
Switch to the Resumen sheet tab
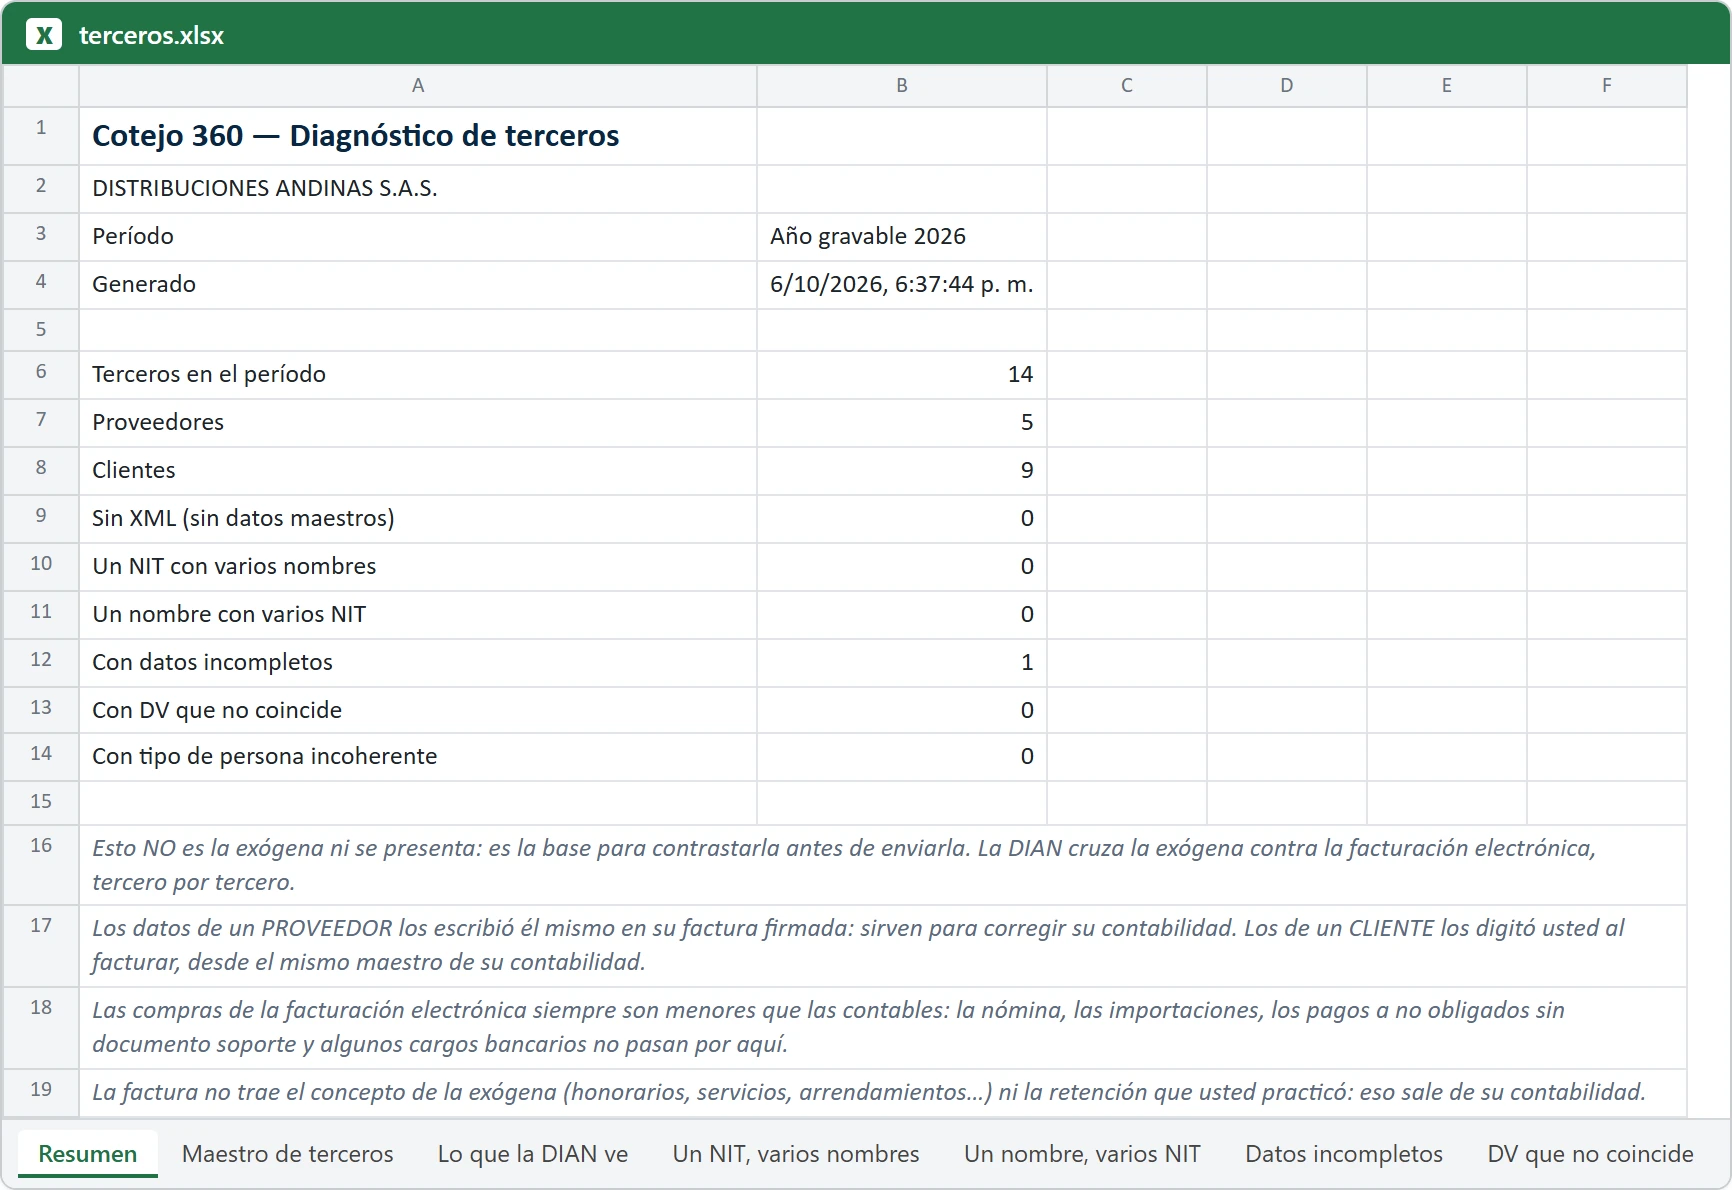(88, 1154)
